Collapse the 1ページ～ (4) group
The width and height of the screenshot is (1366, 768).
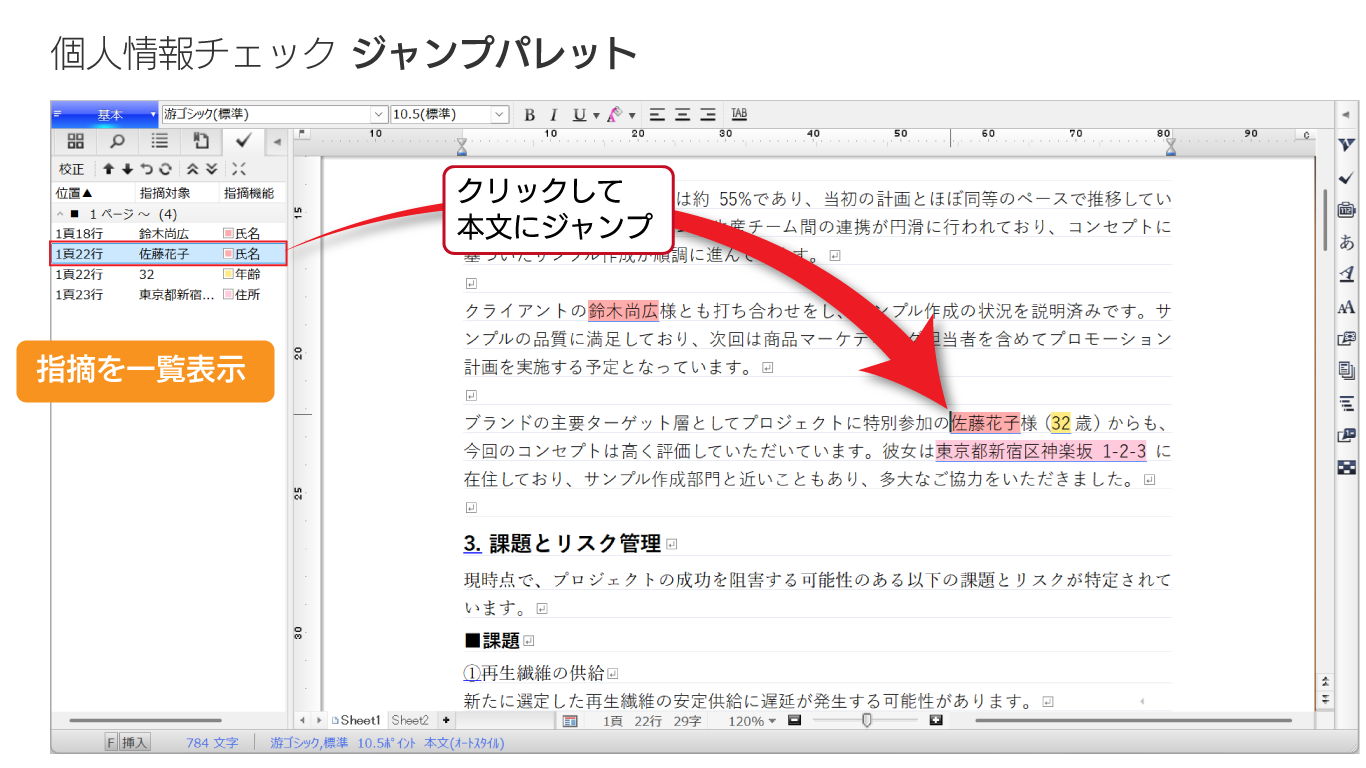tap(60, 214)
